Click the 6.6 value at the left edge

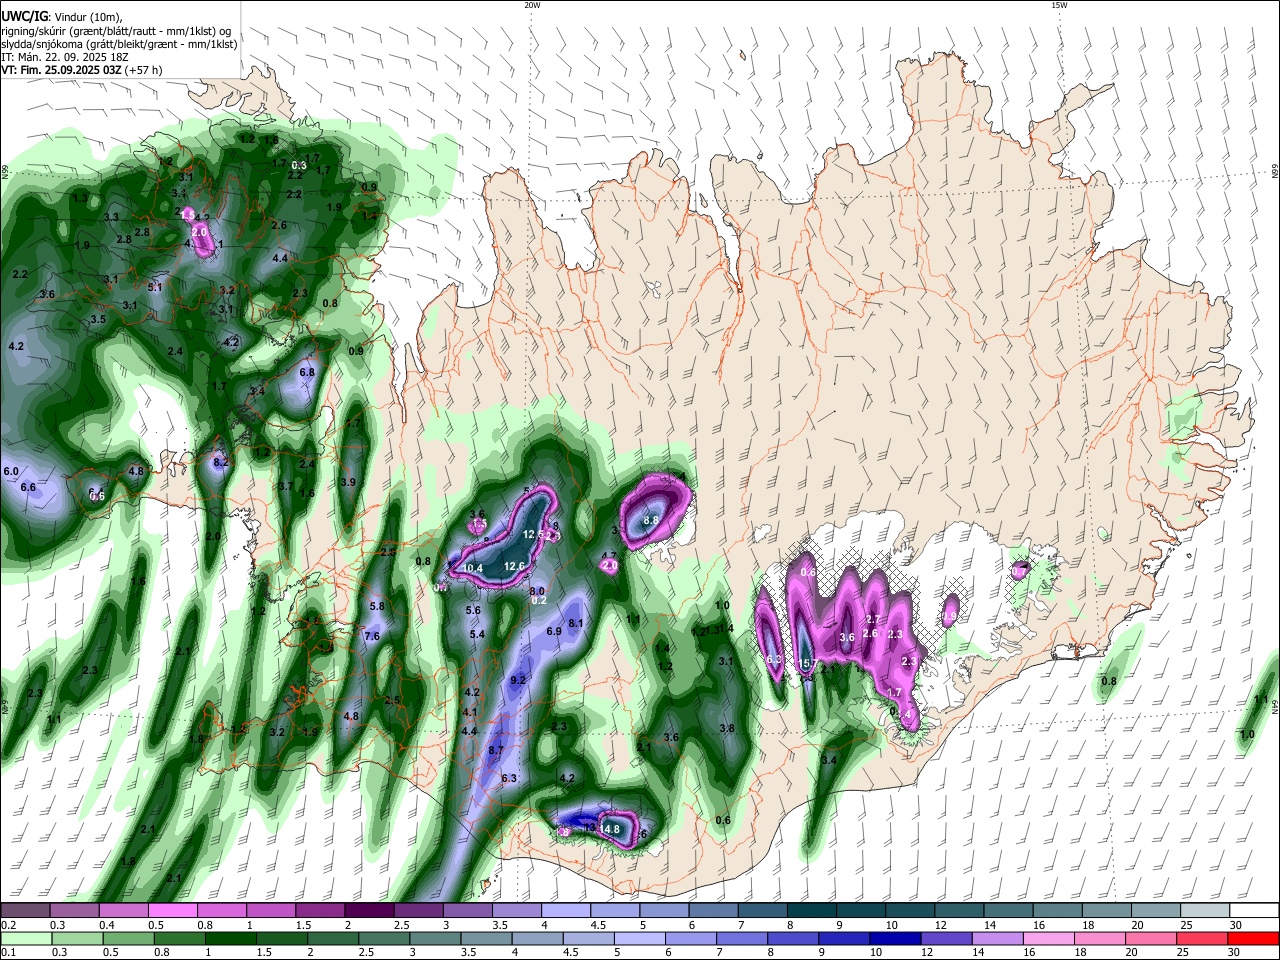[x=28, y=487]
